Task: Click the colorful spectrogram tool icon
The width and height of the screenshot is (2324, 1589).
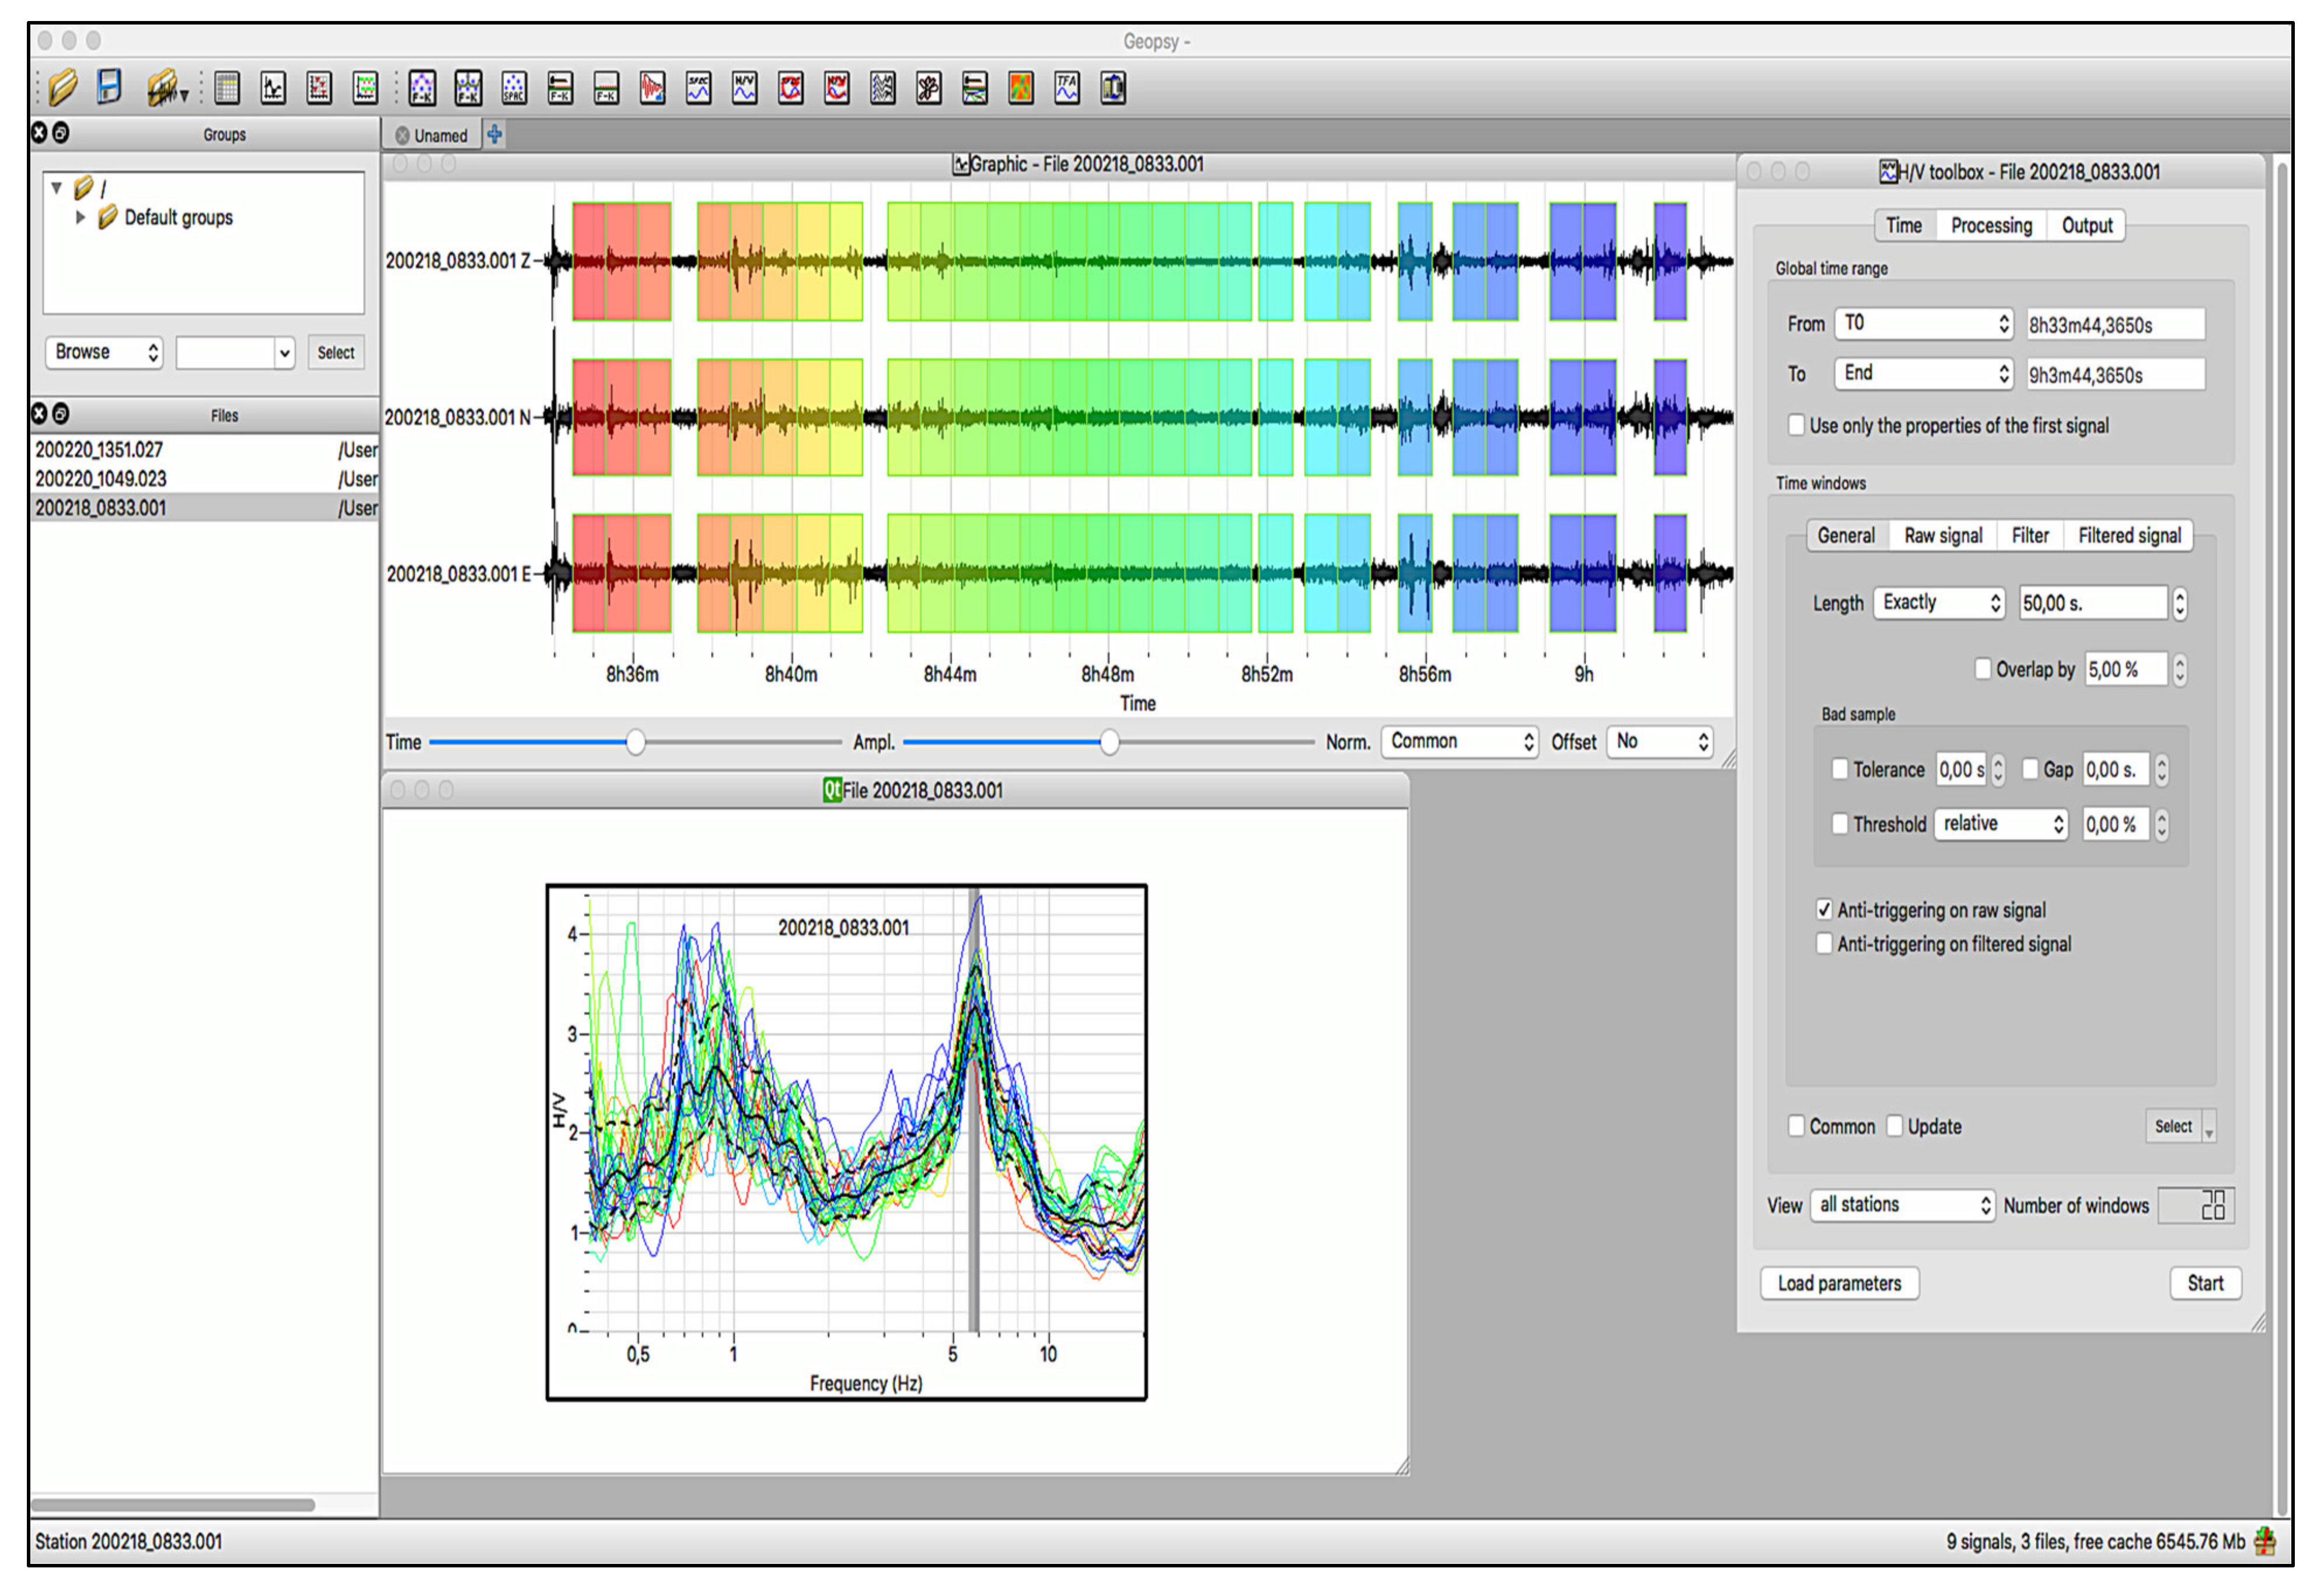Action: click(x=1021, y=88)
